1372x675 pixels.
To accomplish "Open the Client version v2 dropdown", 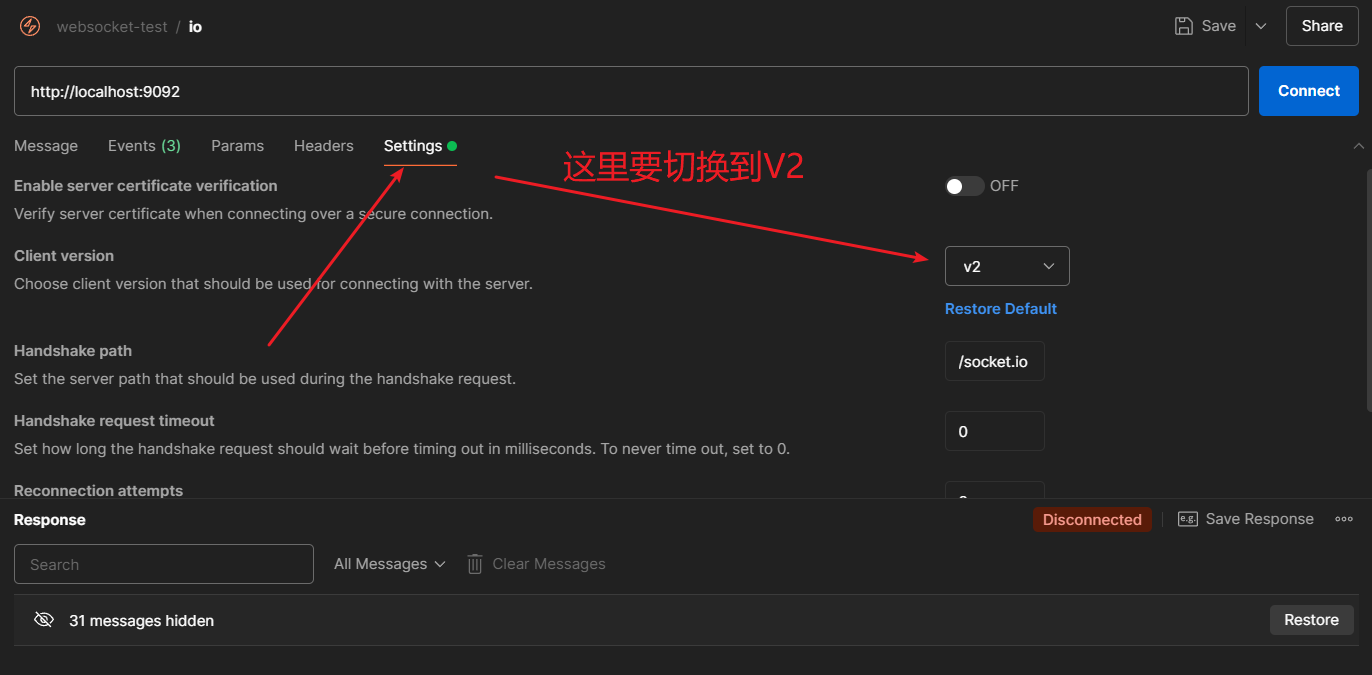I will (1007, 265).
